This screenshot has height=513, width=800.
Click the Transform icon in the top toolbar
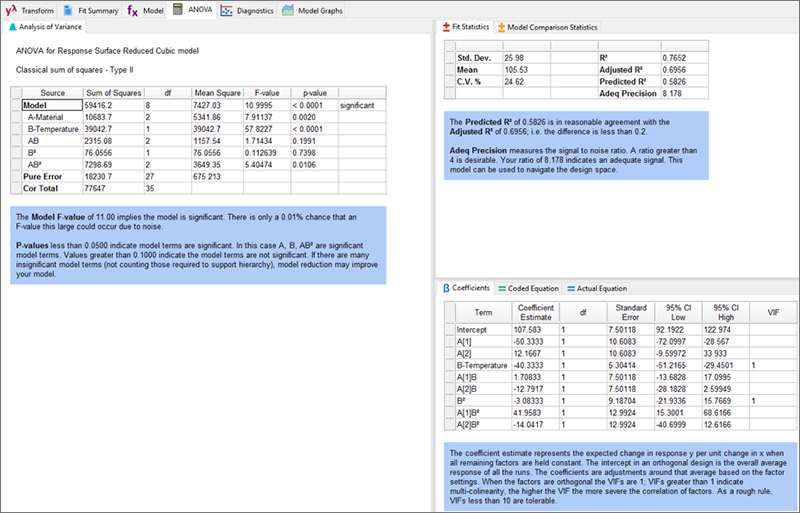(x=11, y=9)
